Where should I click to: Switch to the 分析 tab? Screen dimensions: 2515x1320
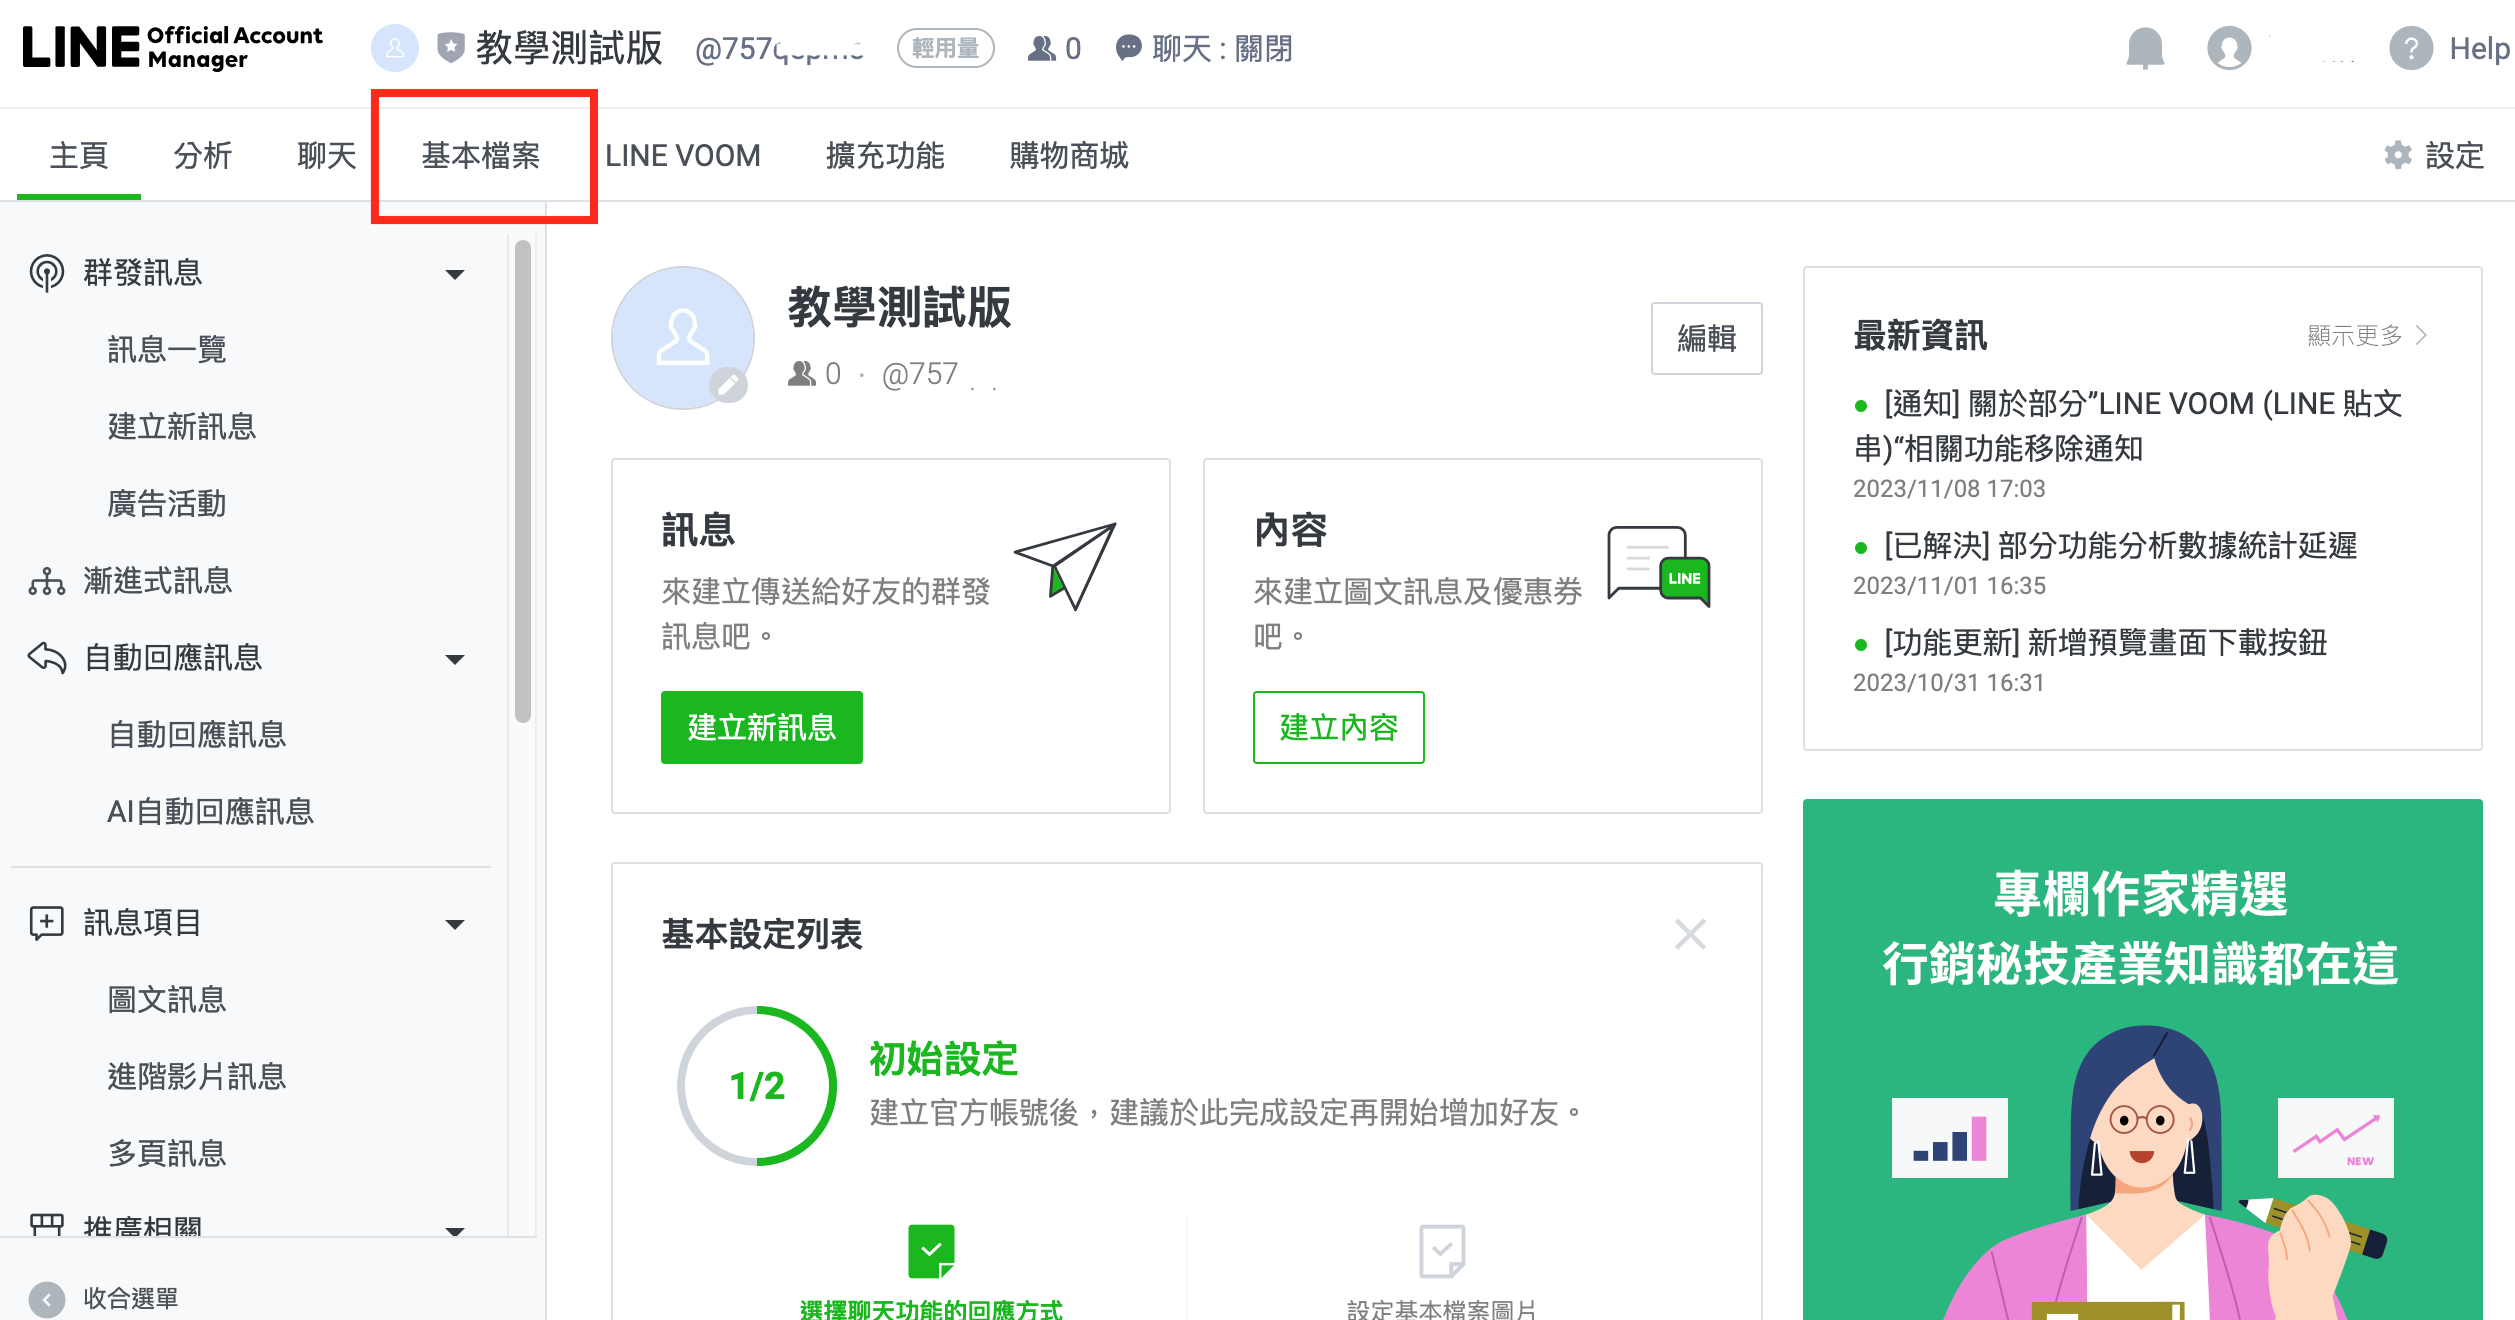203,155
